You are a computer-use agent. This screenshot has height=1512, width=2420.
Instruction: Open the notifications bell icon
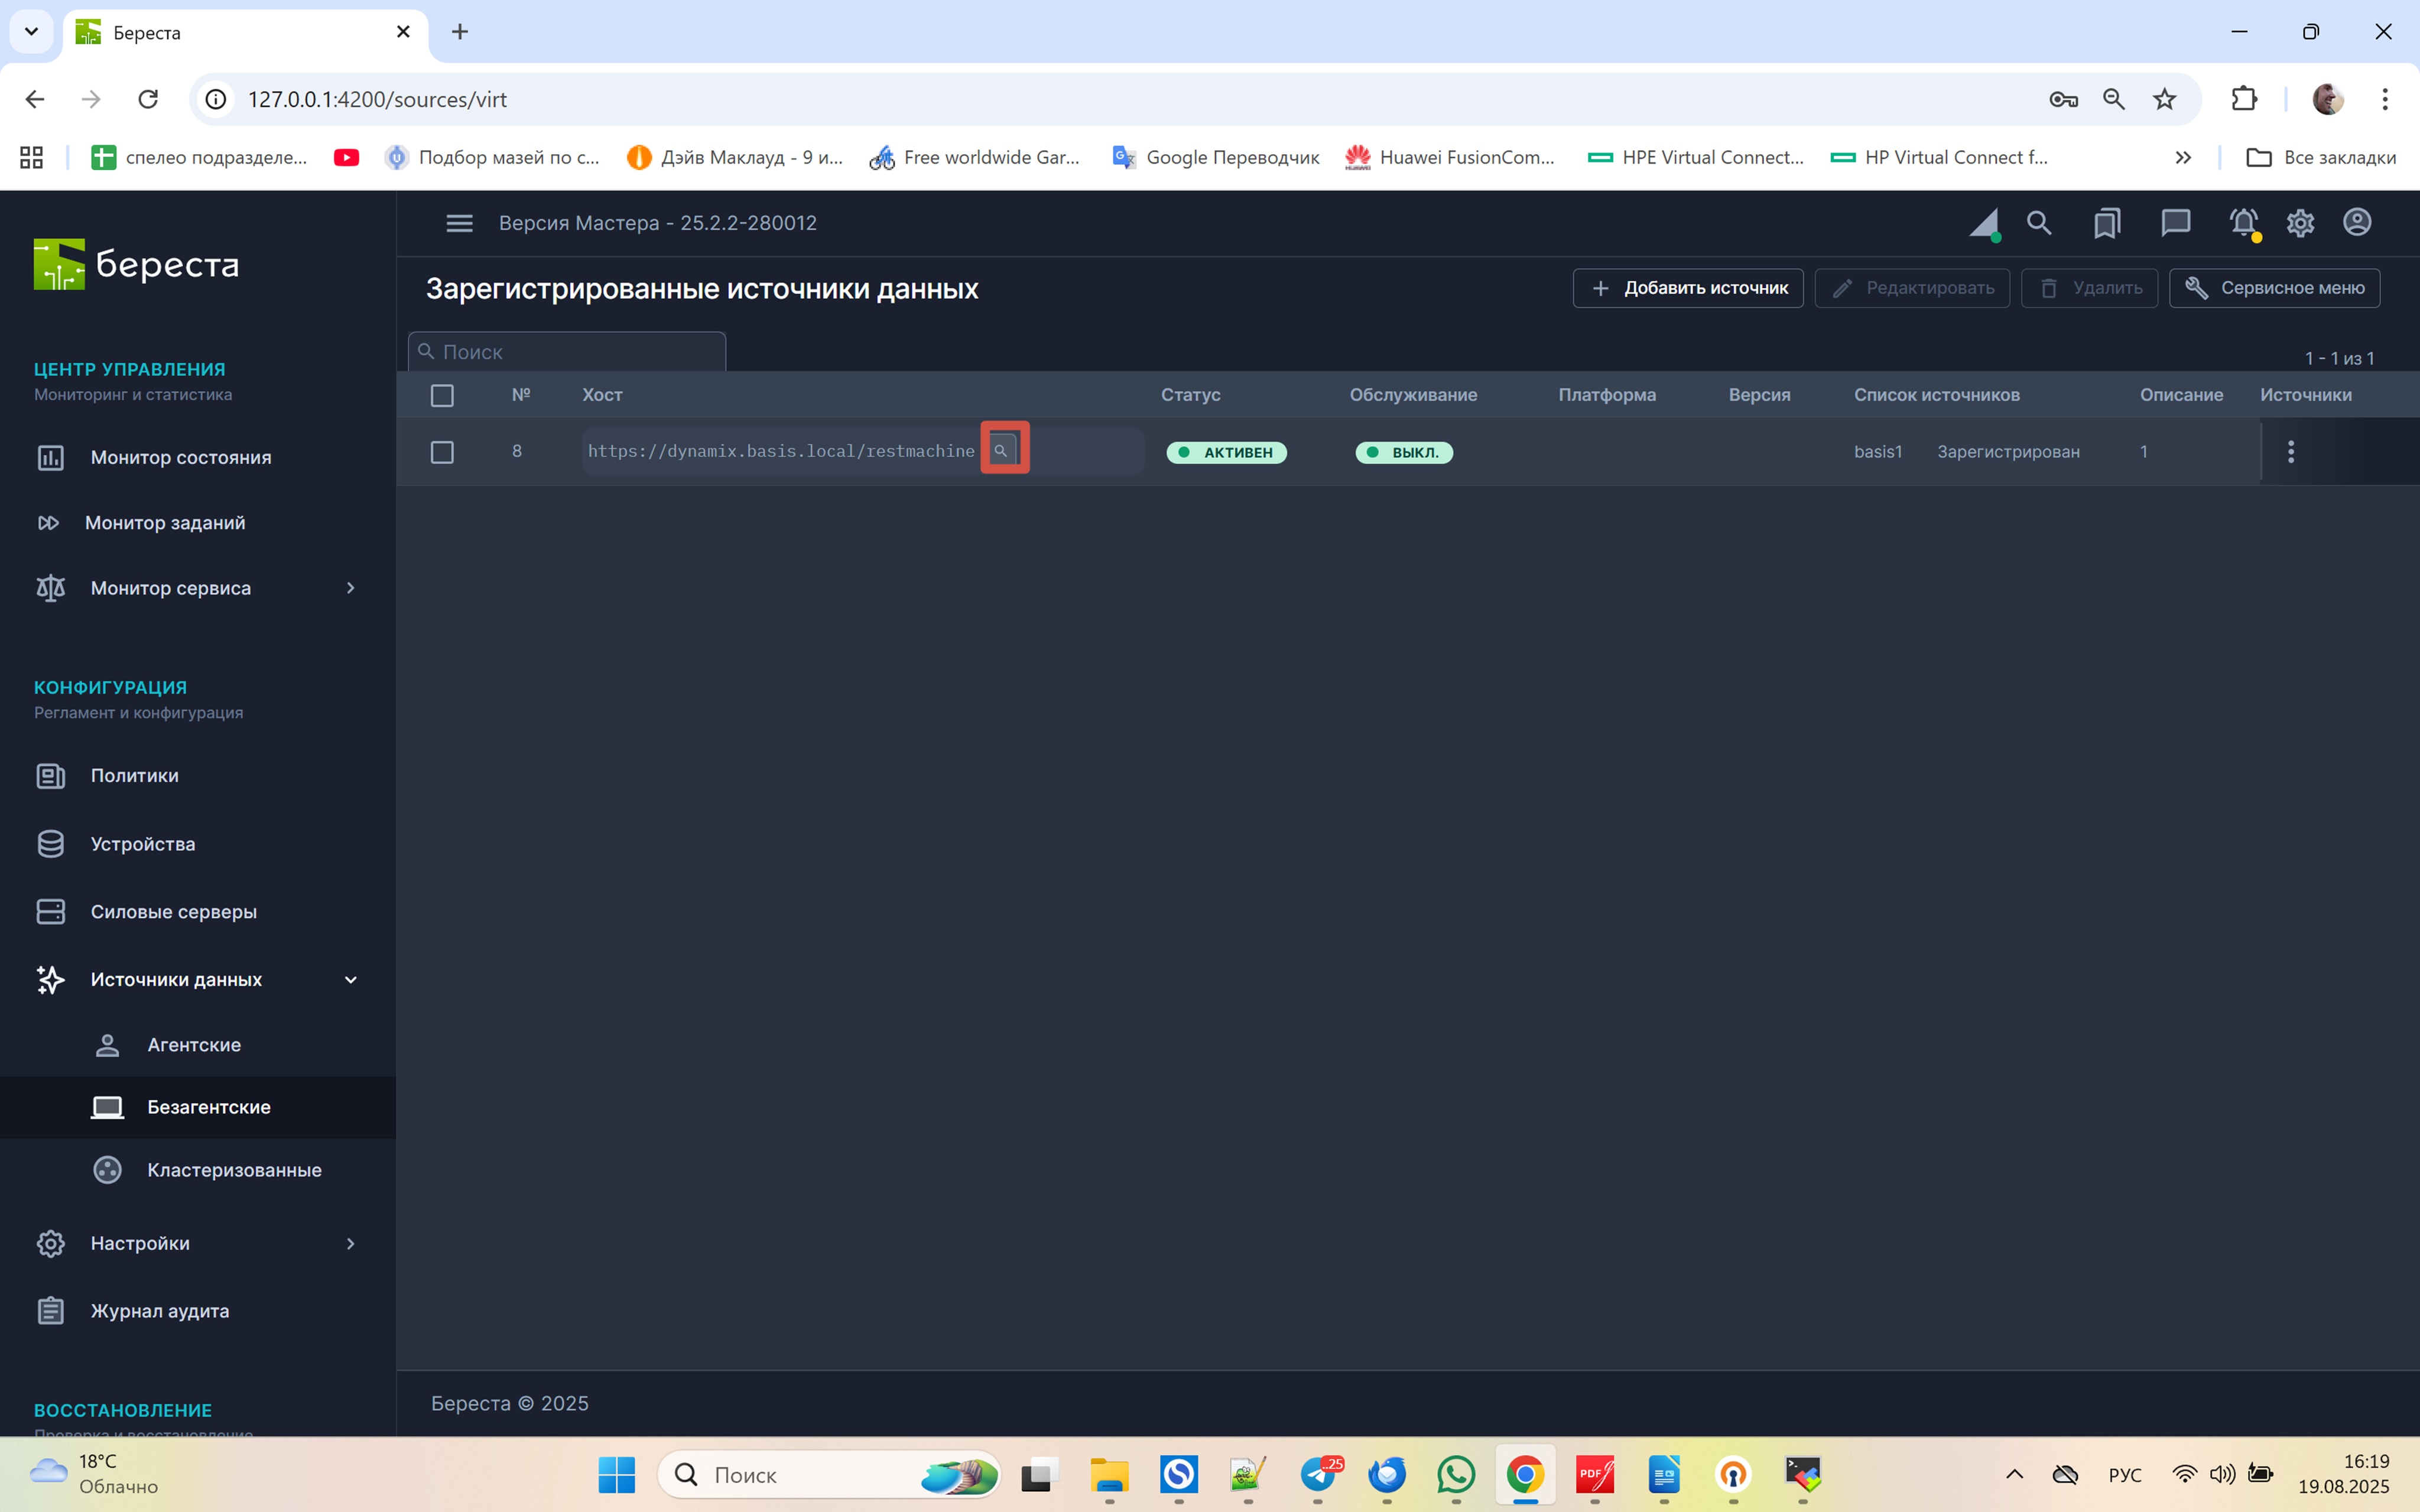[2243, 222]
